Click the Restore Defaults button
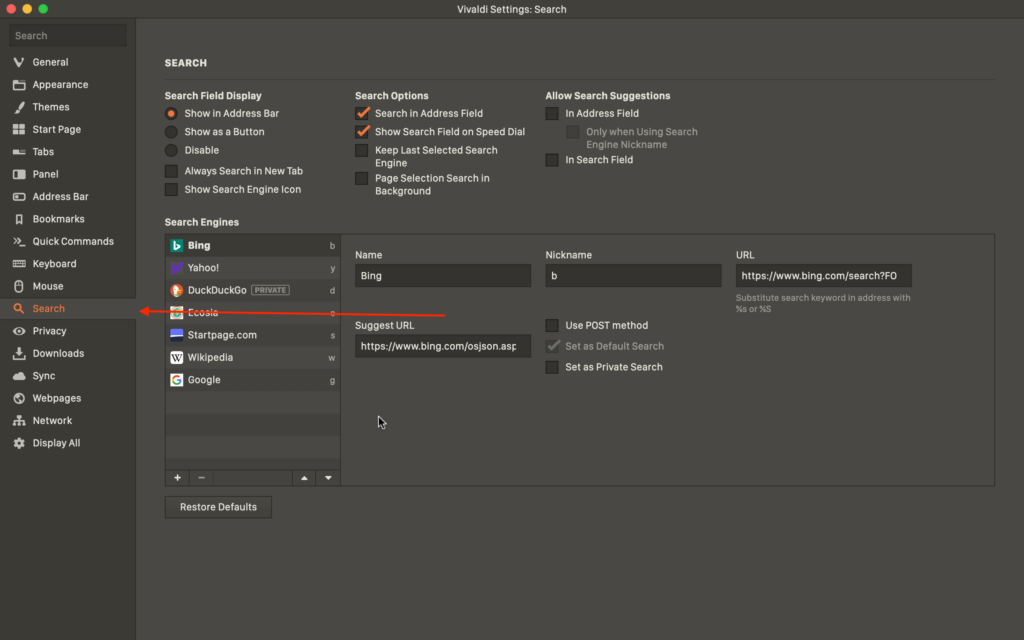1024x640 pixels. tap(218, 507)
